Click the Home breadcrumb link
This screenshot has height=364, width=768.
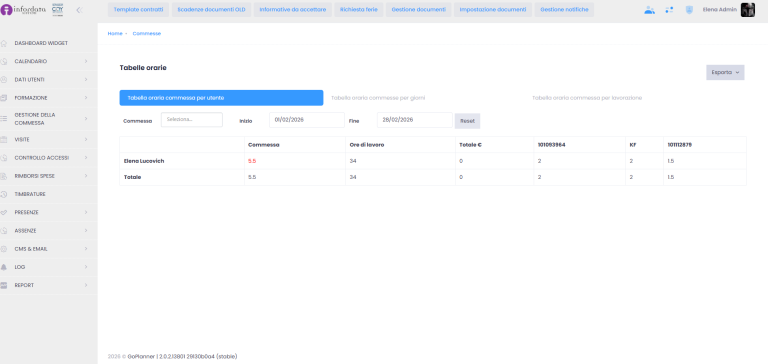tap(115, 33)
